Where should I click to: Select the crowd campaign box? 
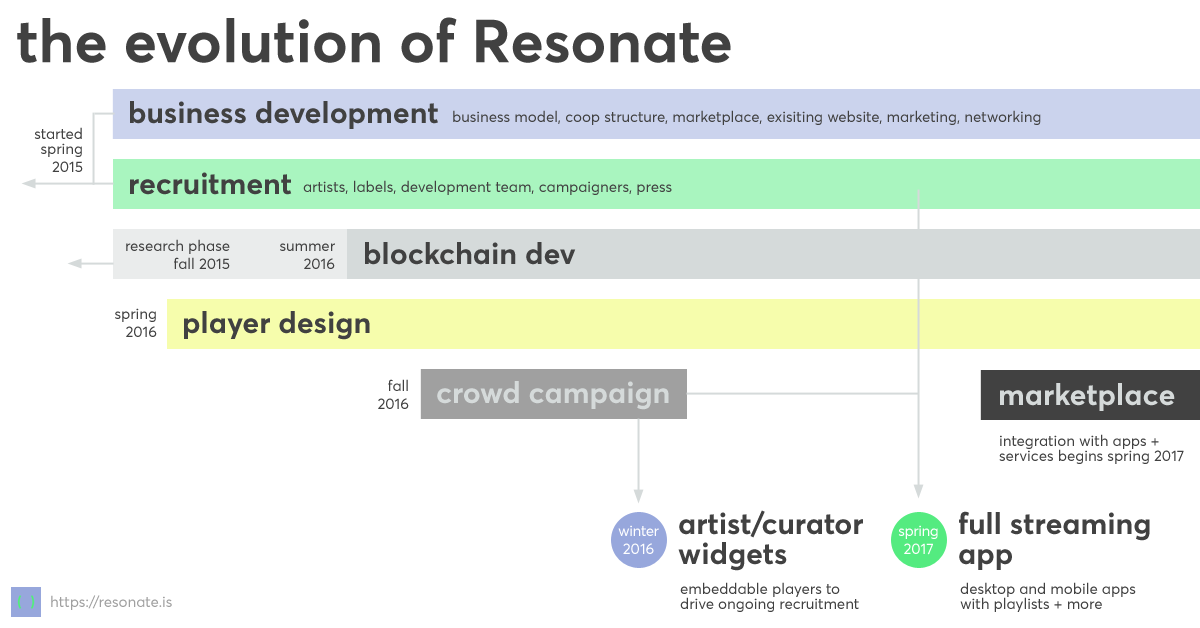click(x=553, y=394)
